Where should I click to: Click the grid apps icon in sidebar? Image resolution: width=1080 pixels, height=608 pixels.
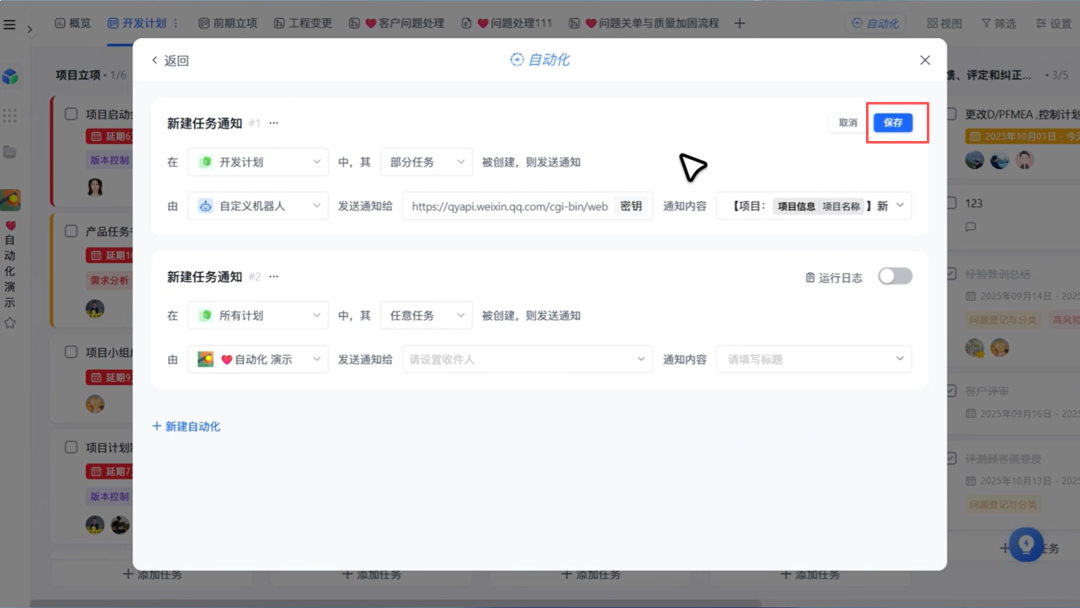pos(10,115)
